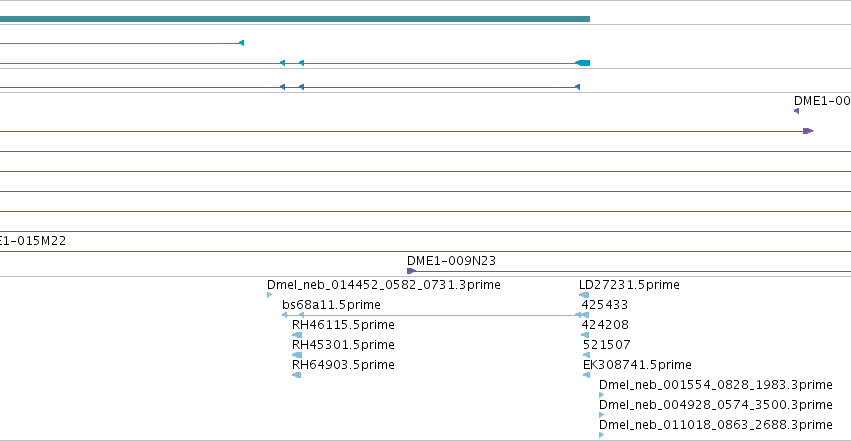Viewport: 851px width, 441px height.
Task: Select the LD27231.5prime label
Action: pos(629,285)
